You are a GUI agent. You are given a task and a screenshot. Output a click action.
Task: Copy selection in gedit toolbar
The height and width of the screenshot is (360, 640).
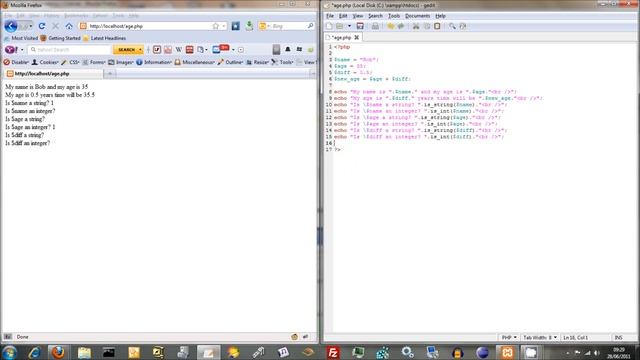click(x=427, y=26)
